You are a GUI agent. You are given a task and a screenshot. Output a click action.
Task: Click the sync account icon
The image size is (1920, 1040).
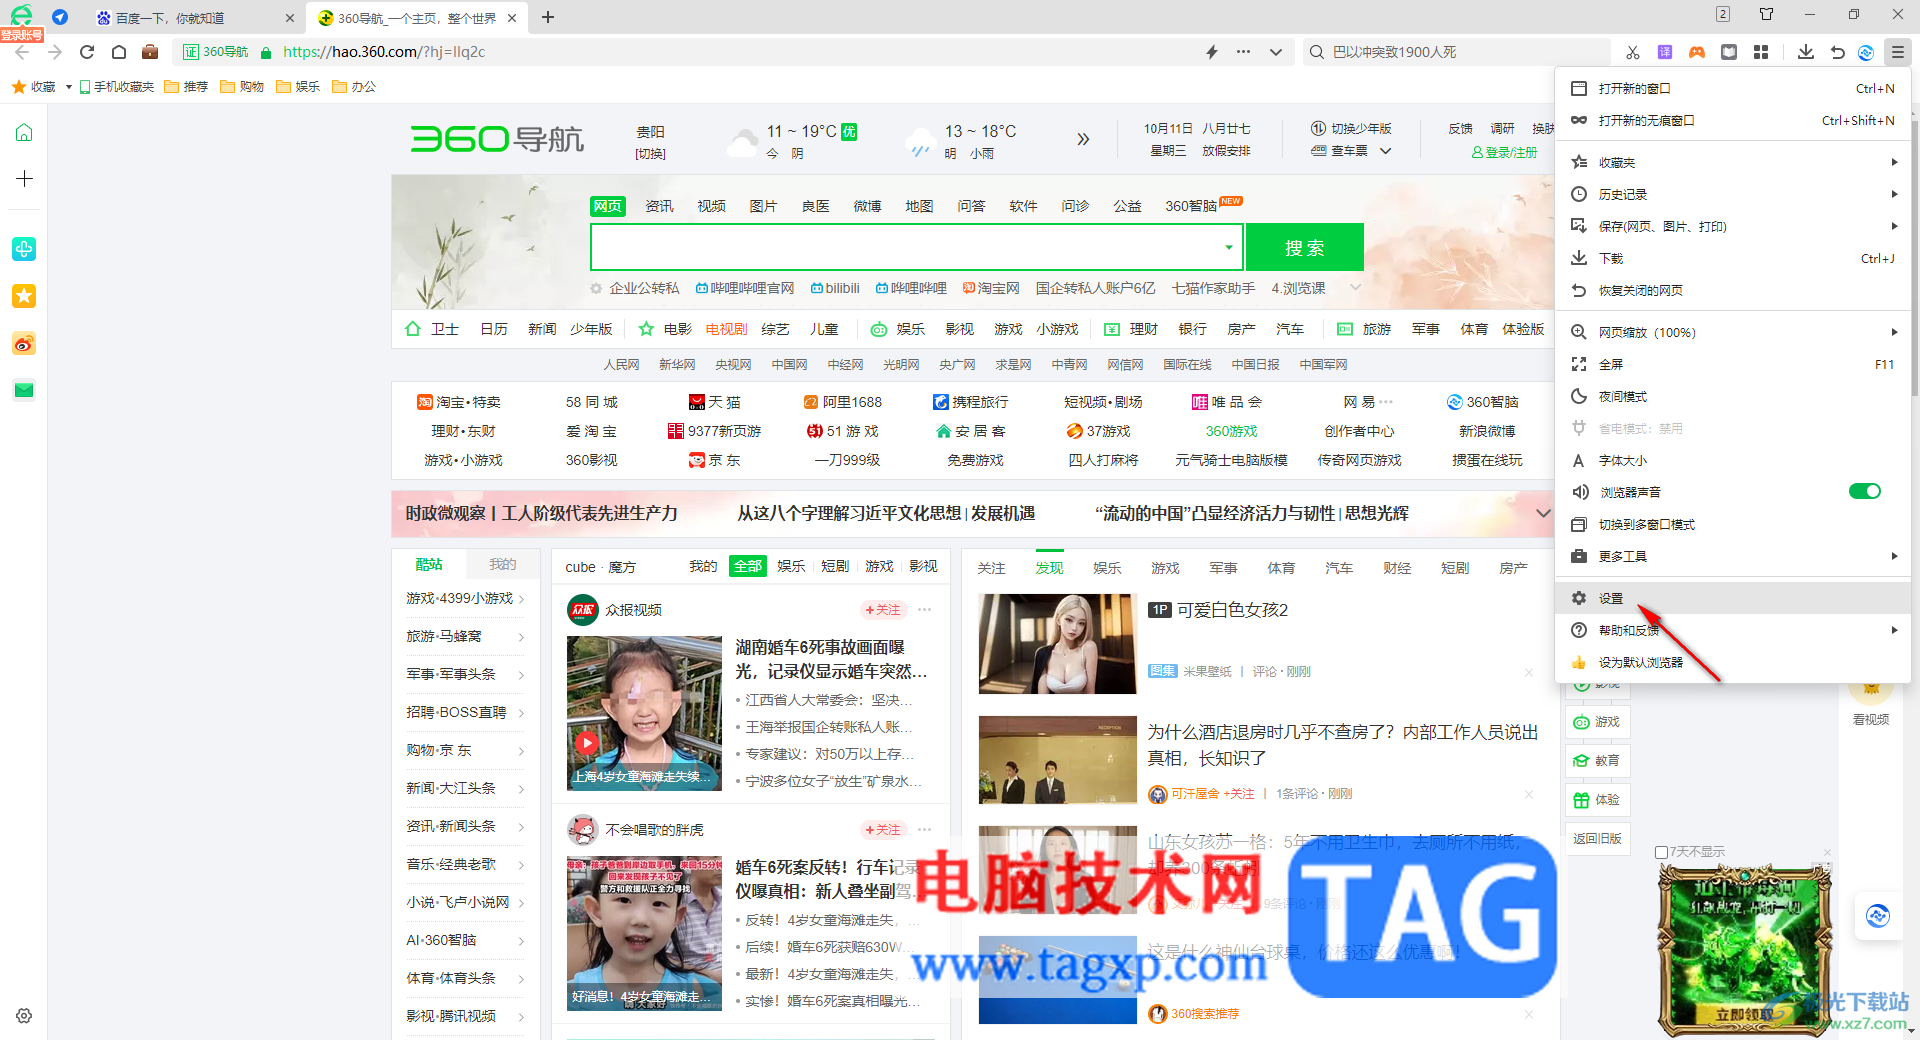1865,51
